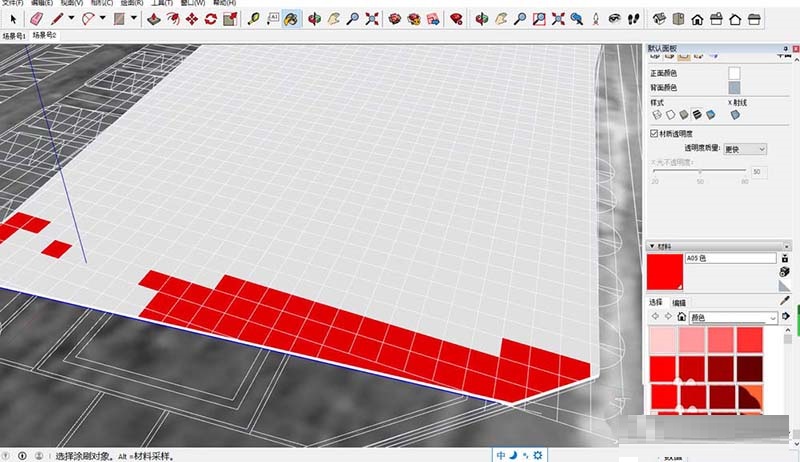Click the materials back arrow
800x462 pixels.
655,316
